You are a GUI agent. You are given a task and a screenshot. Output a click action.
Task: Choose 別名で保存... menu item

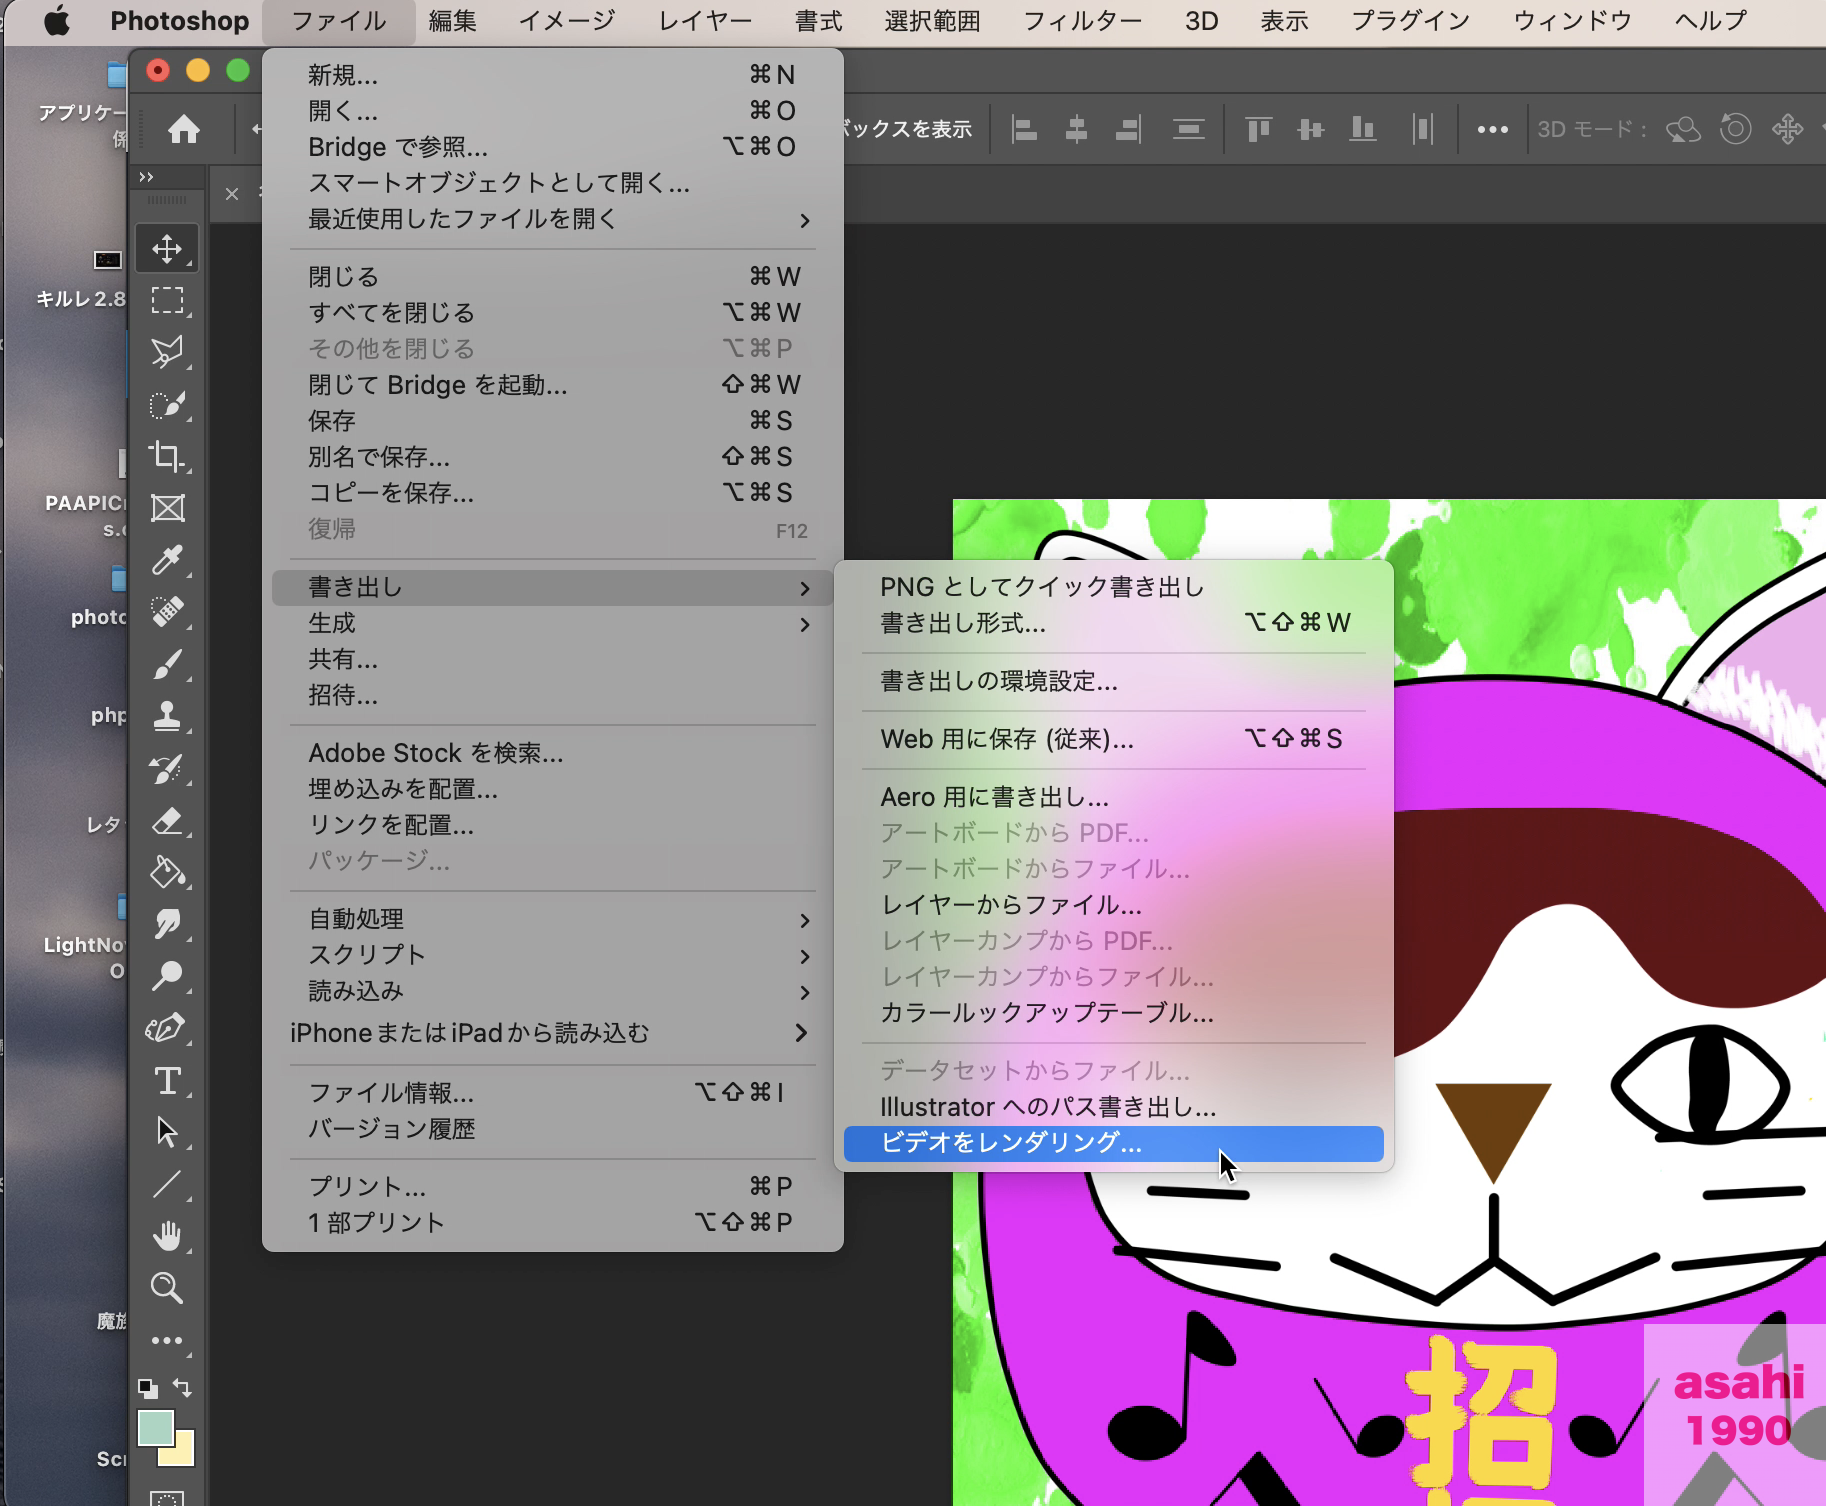552,457
